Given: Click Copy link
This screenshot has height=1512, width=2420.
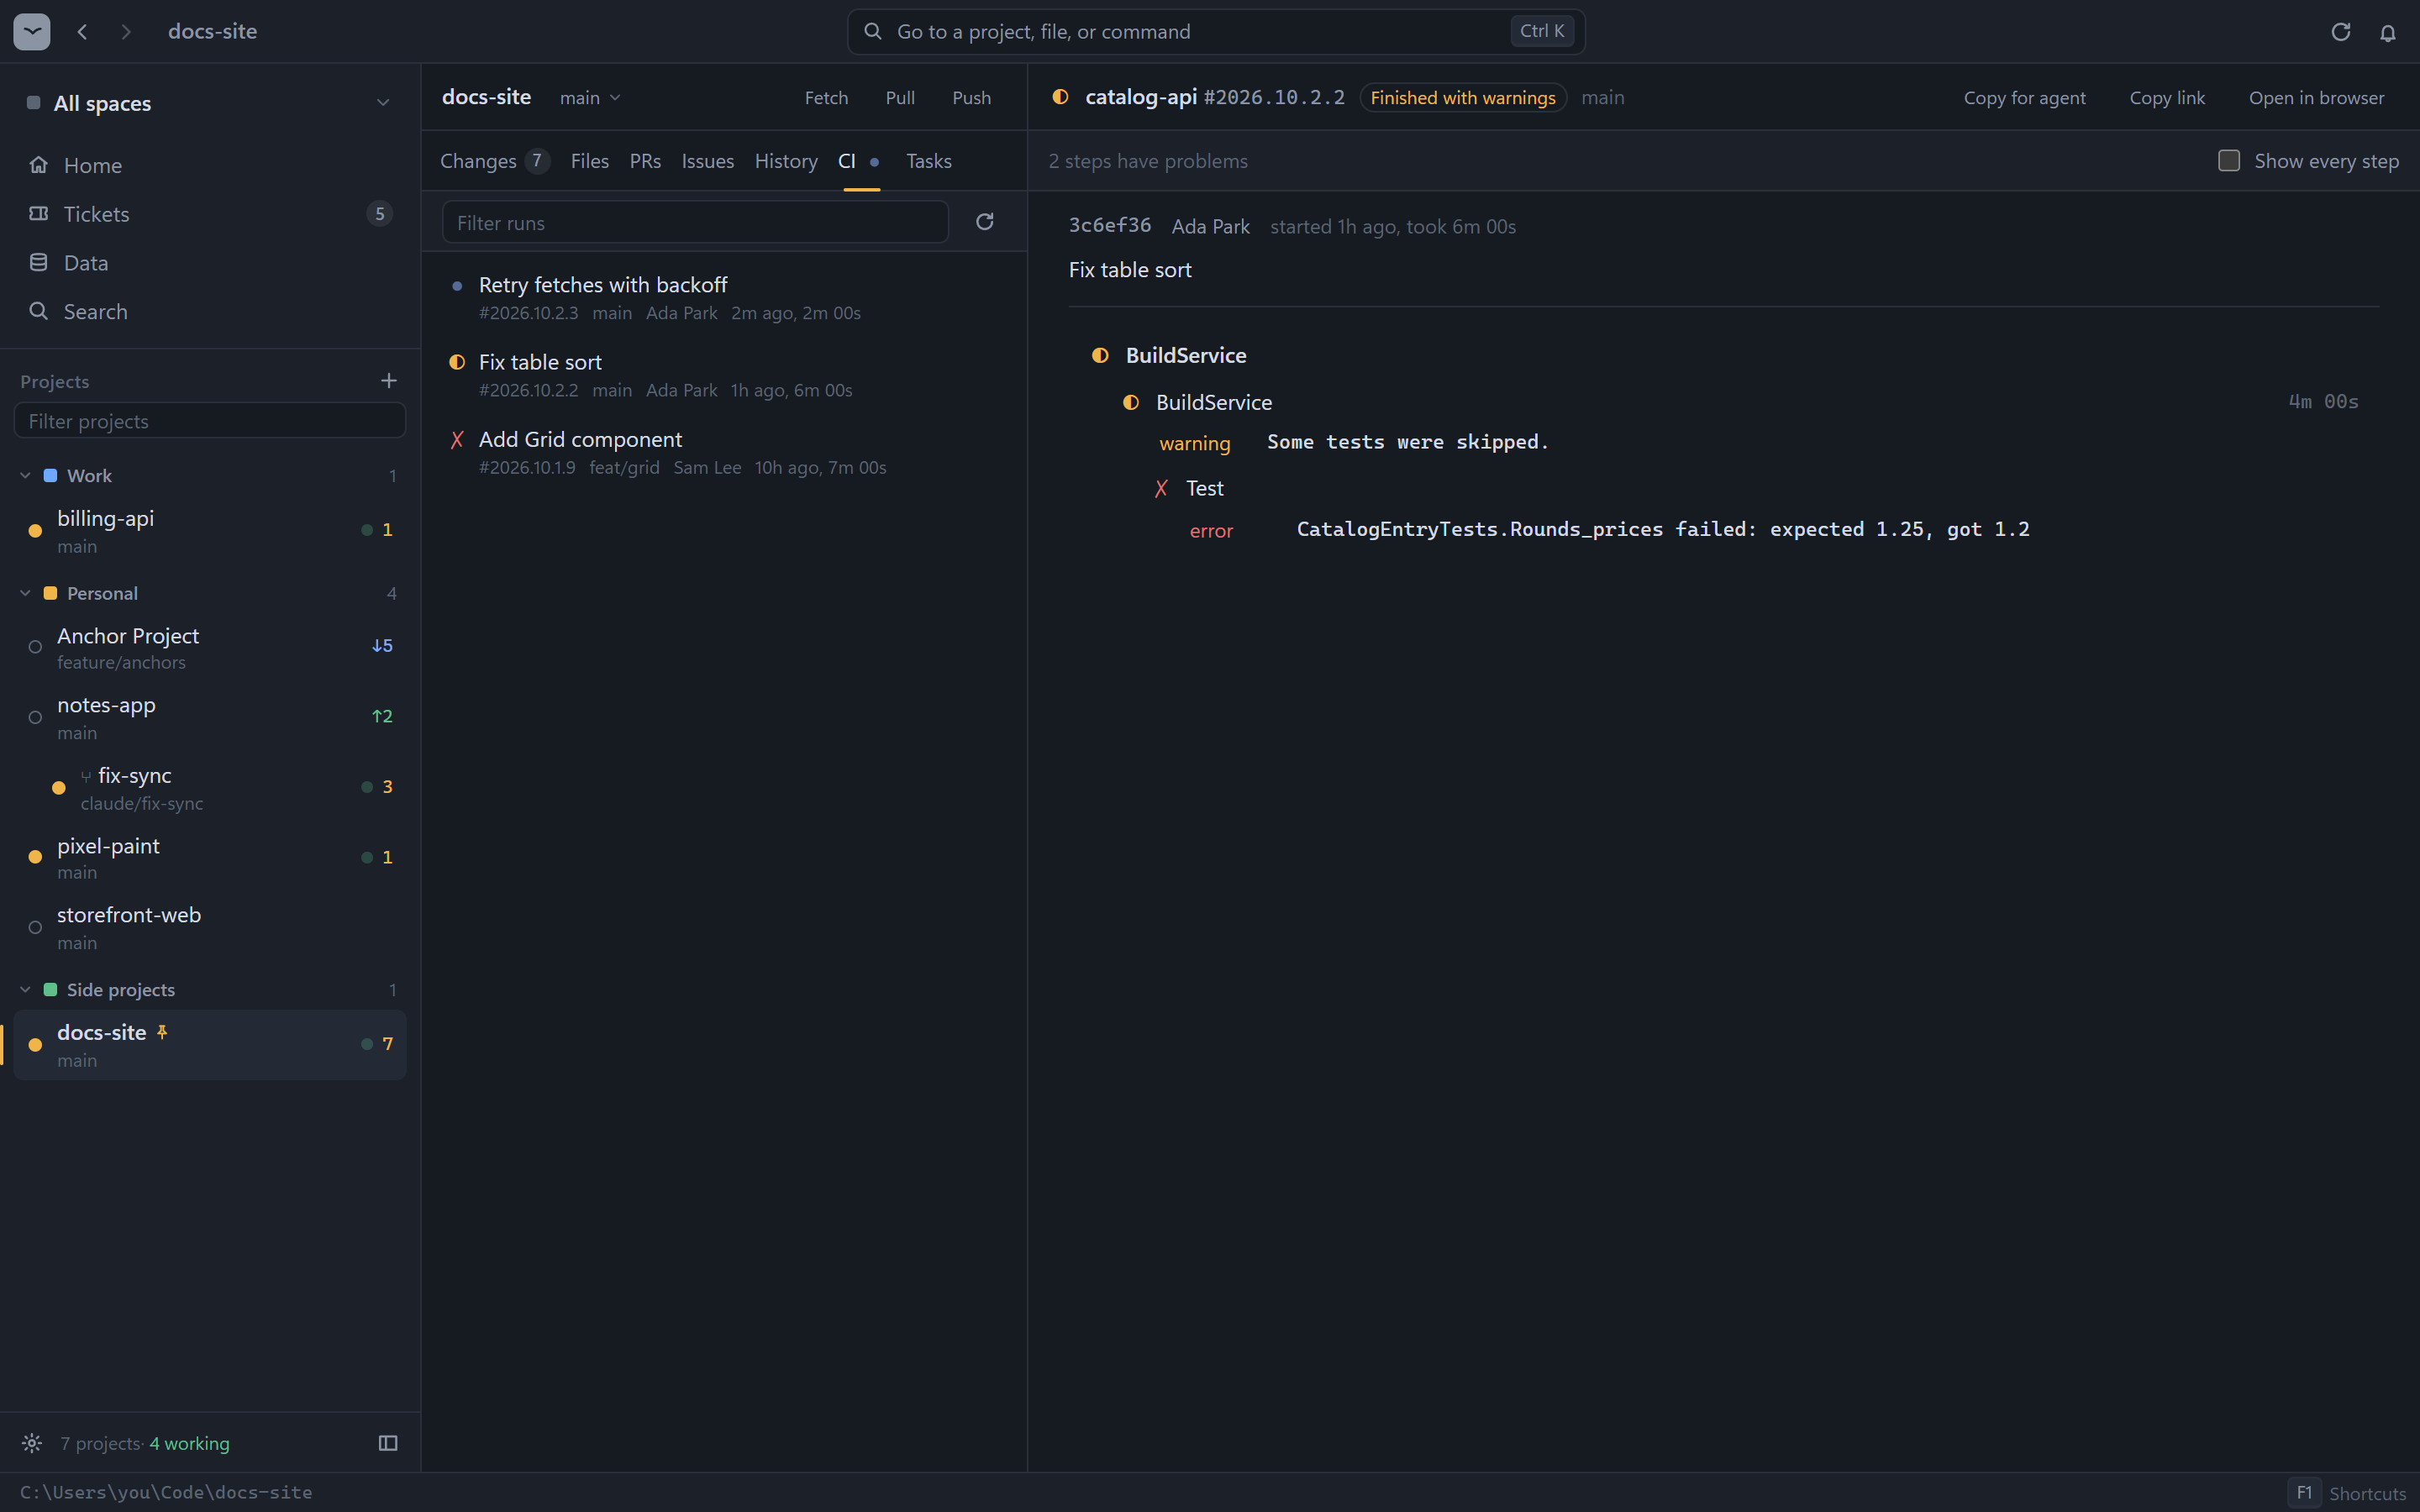Looking at the screenshot, I should 2167,98.
